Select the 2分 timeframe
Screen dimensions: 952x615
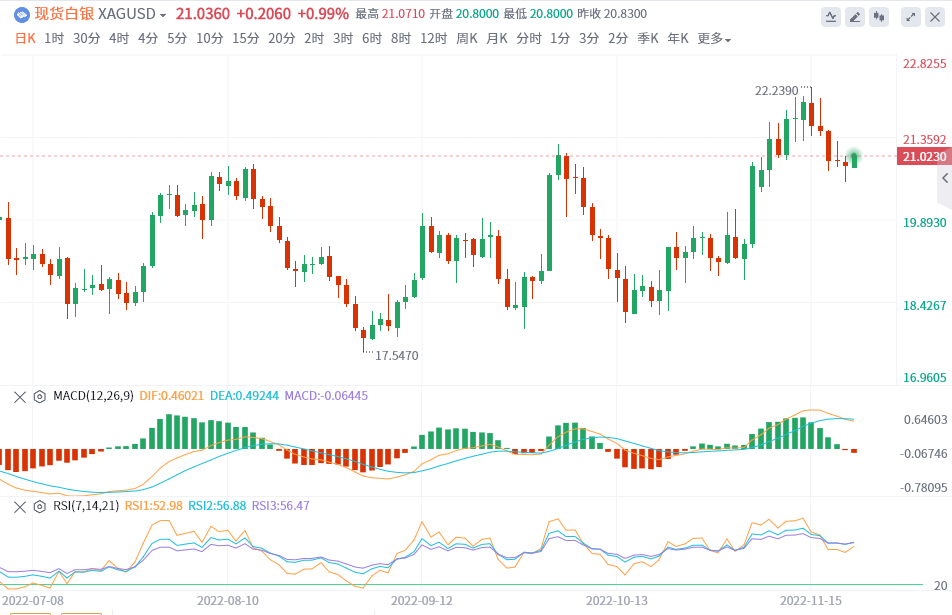618,39
